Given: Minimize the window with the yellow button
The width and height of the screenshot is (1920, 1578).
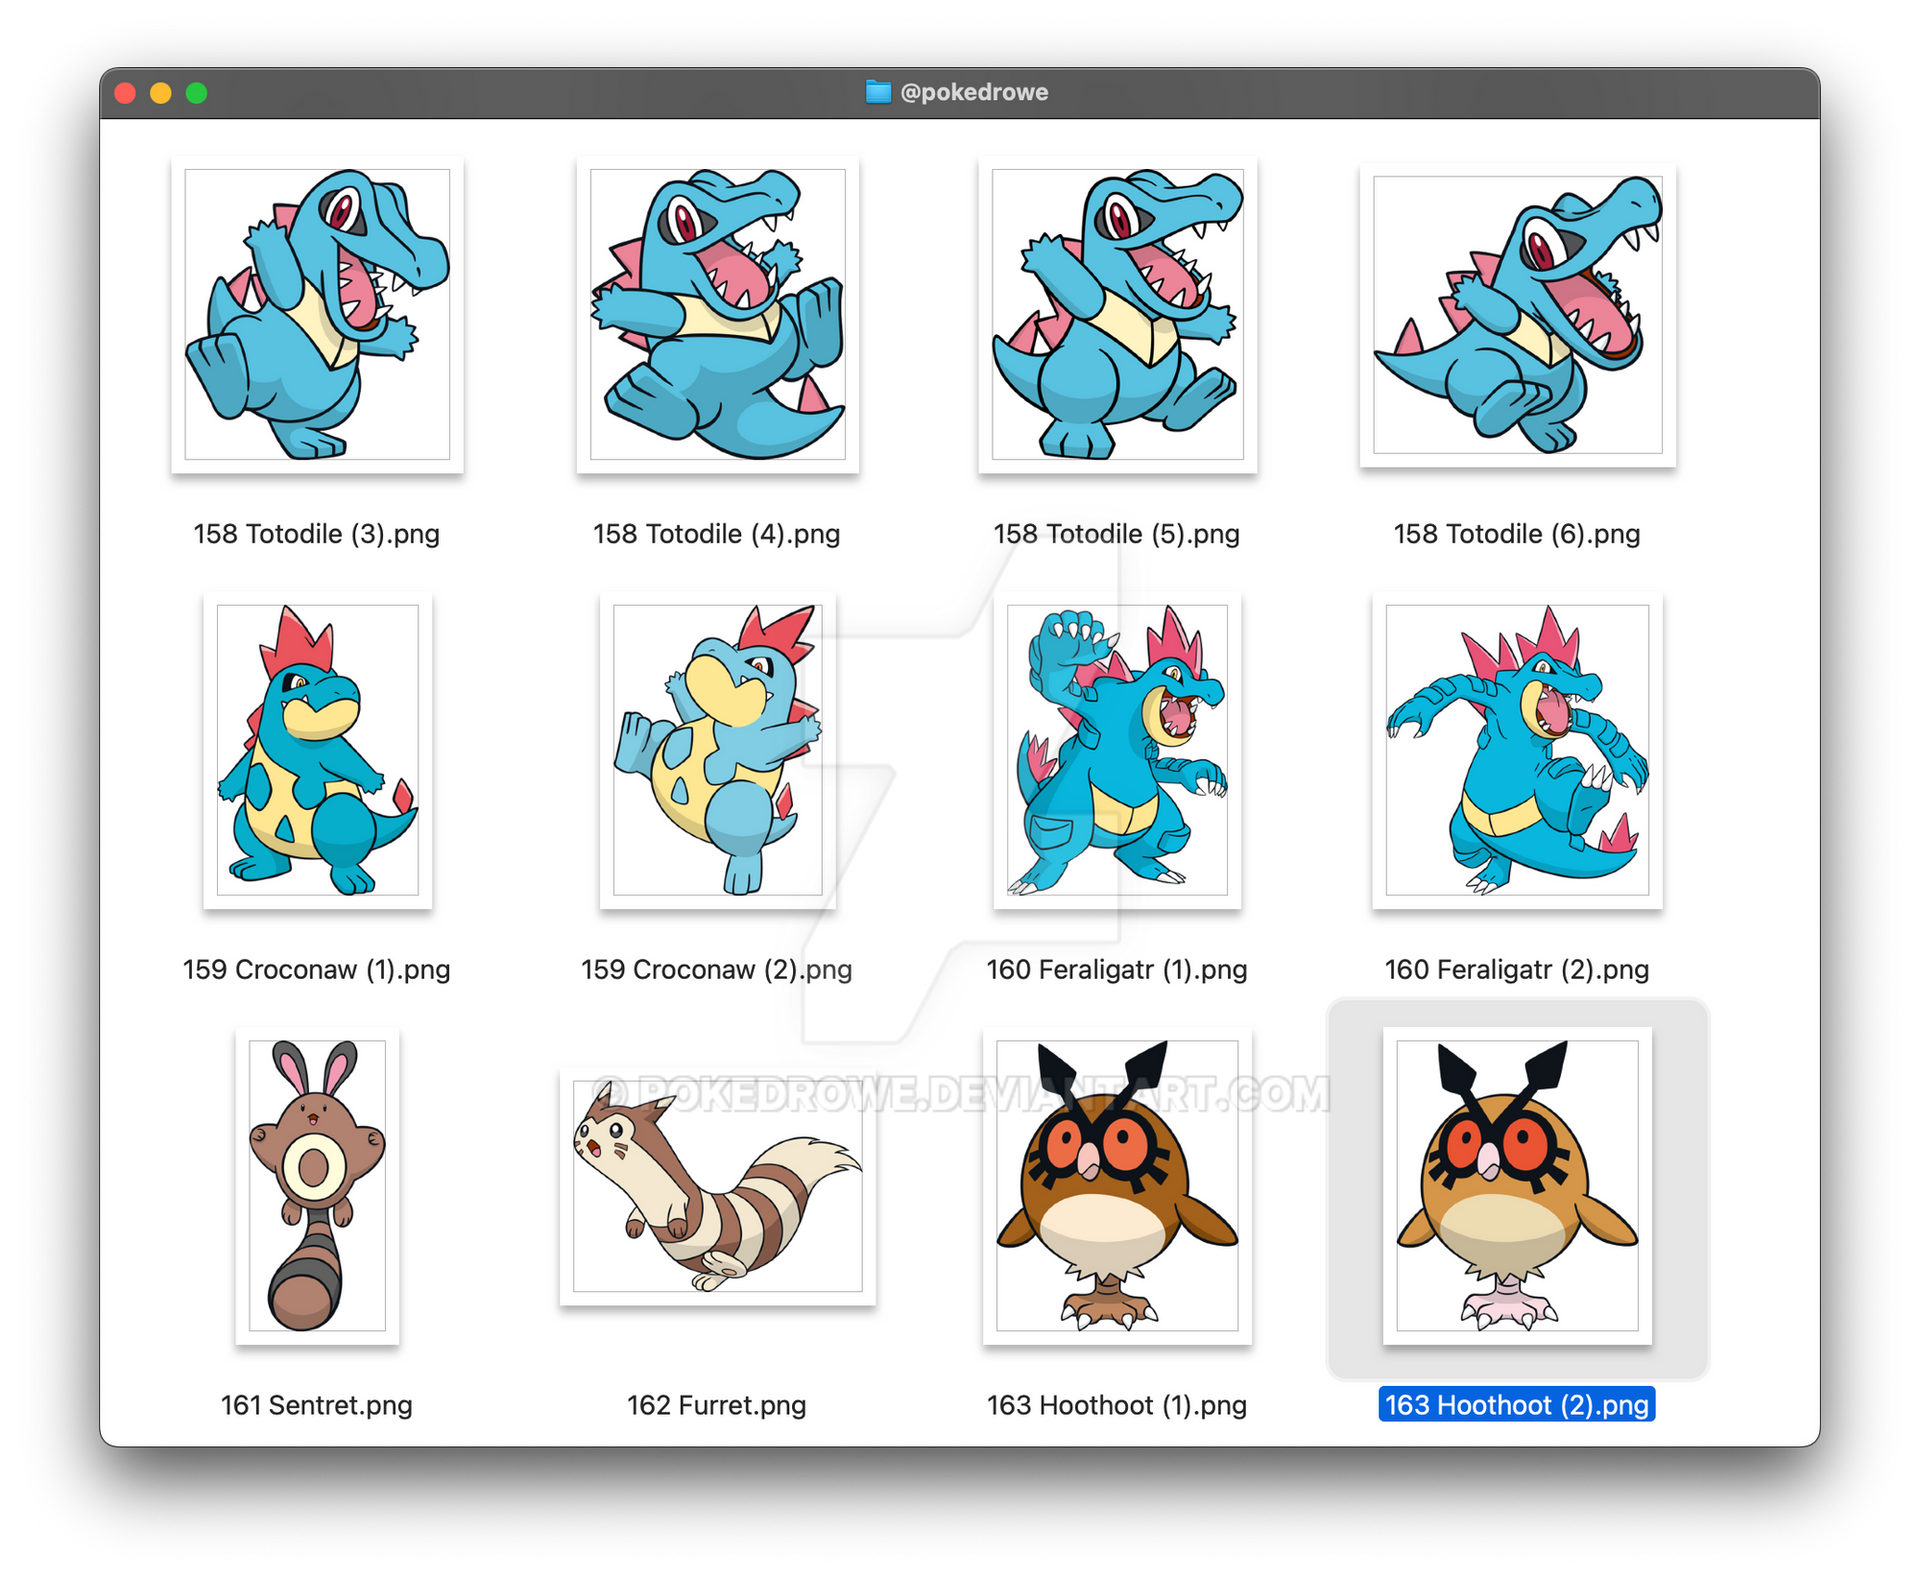Looking at the screenshot, I should tap(161, 93).
